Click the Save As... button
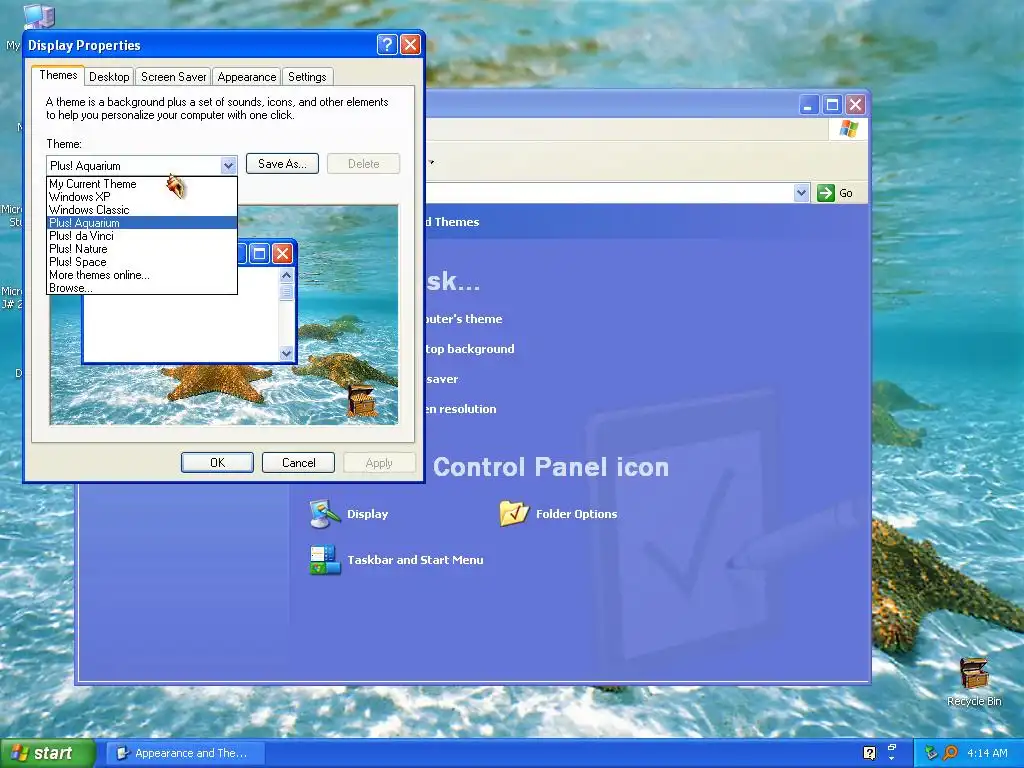1024x768 pixels. coord(282,164)
